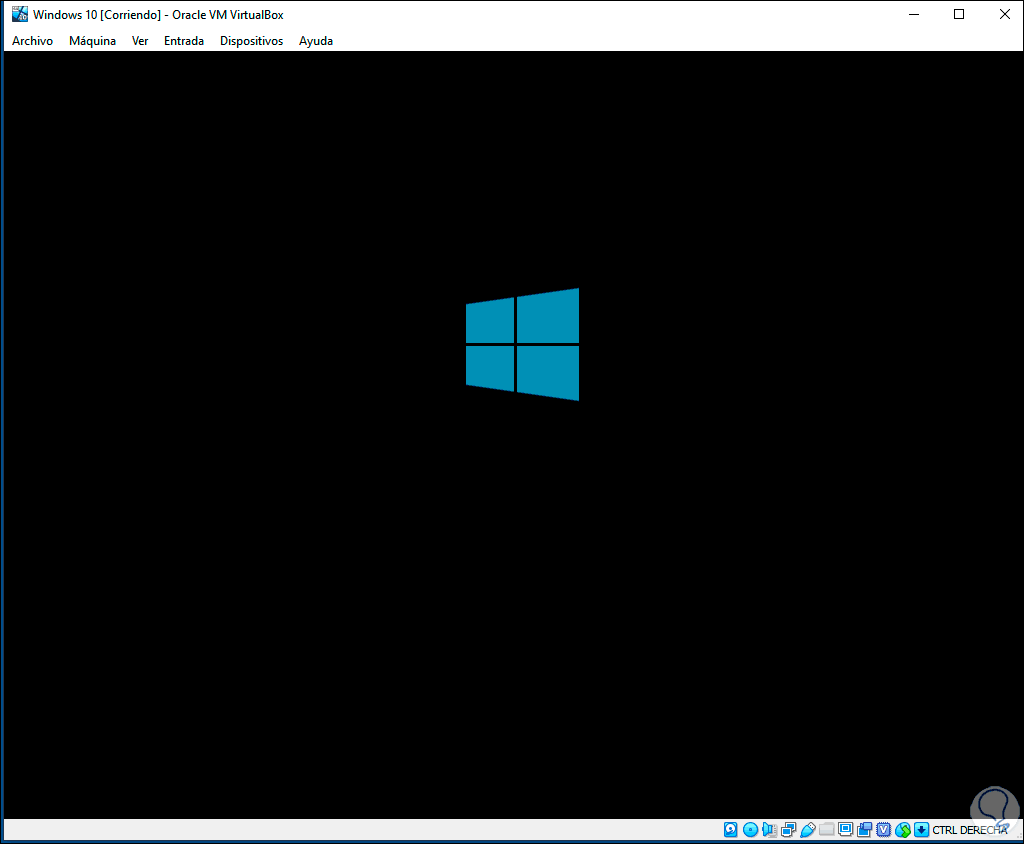
Task: Open the Archivo menu
Action: tap(33, 41)
